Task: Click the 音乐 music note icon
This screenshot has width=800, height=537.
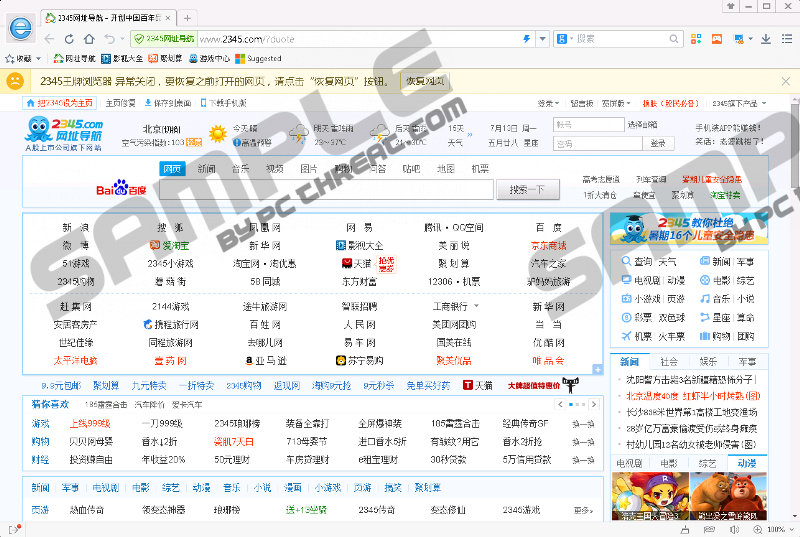Action: coord(705,299)
